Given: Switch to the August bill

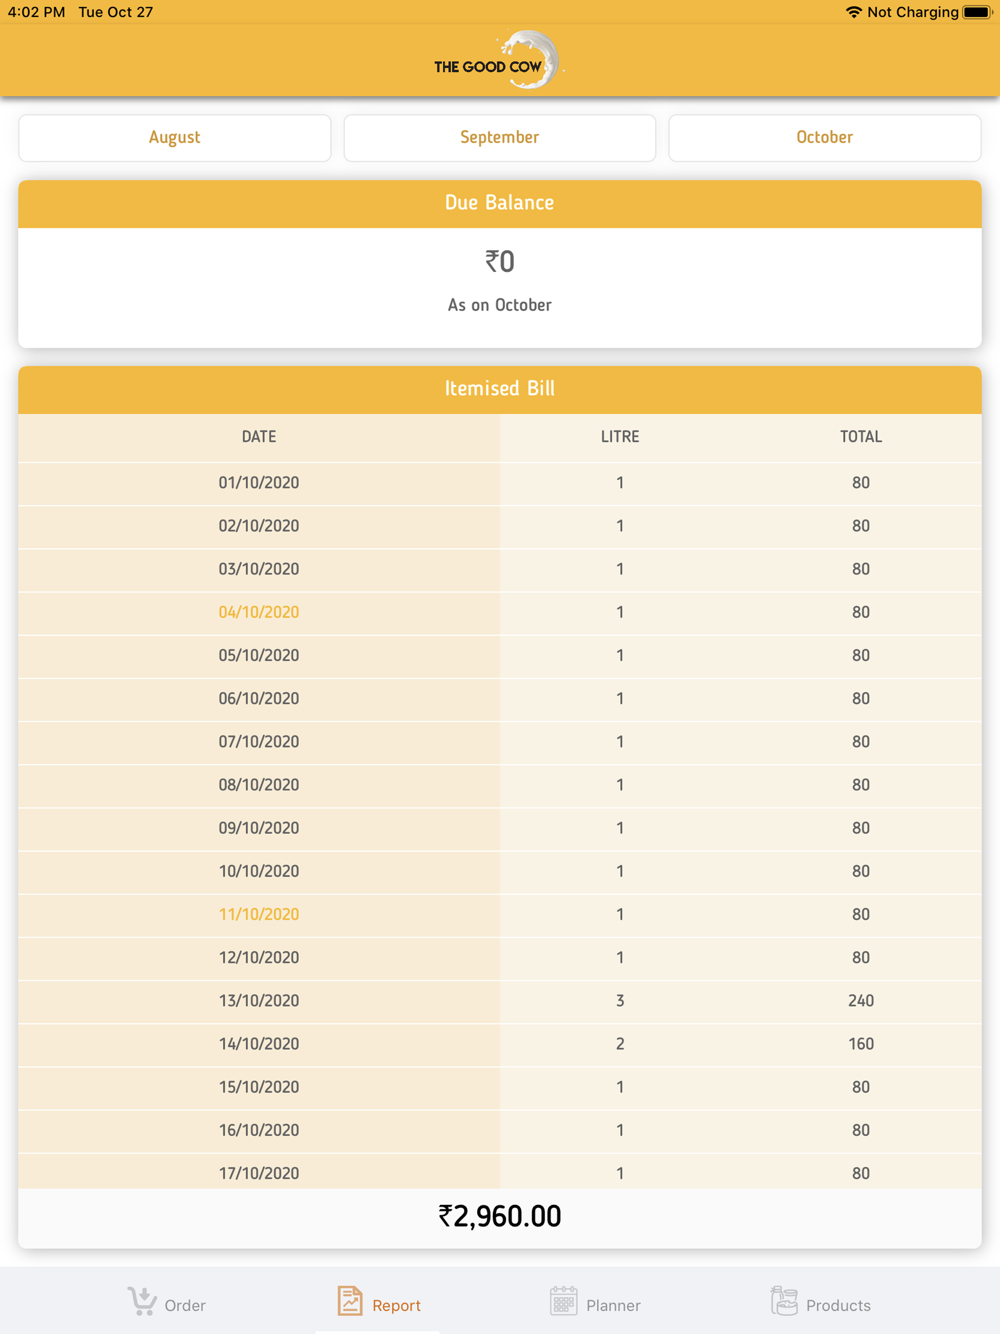Looking at the screenshot, I should tap(175, 137).
